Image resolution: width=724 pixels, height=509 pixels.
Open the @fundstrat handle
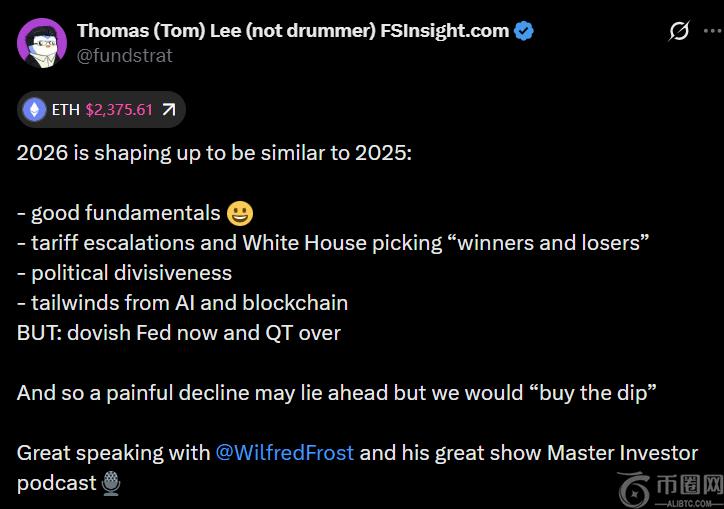tap(124, 56)
